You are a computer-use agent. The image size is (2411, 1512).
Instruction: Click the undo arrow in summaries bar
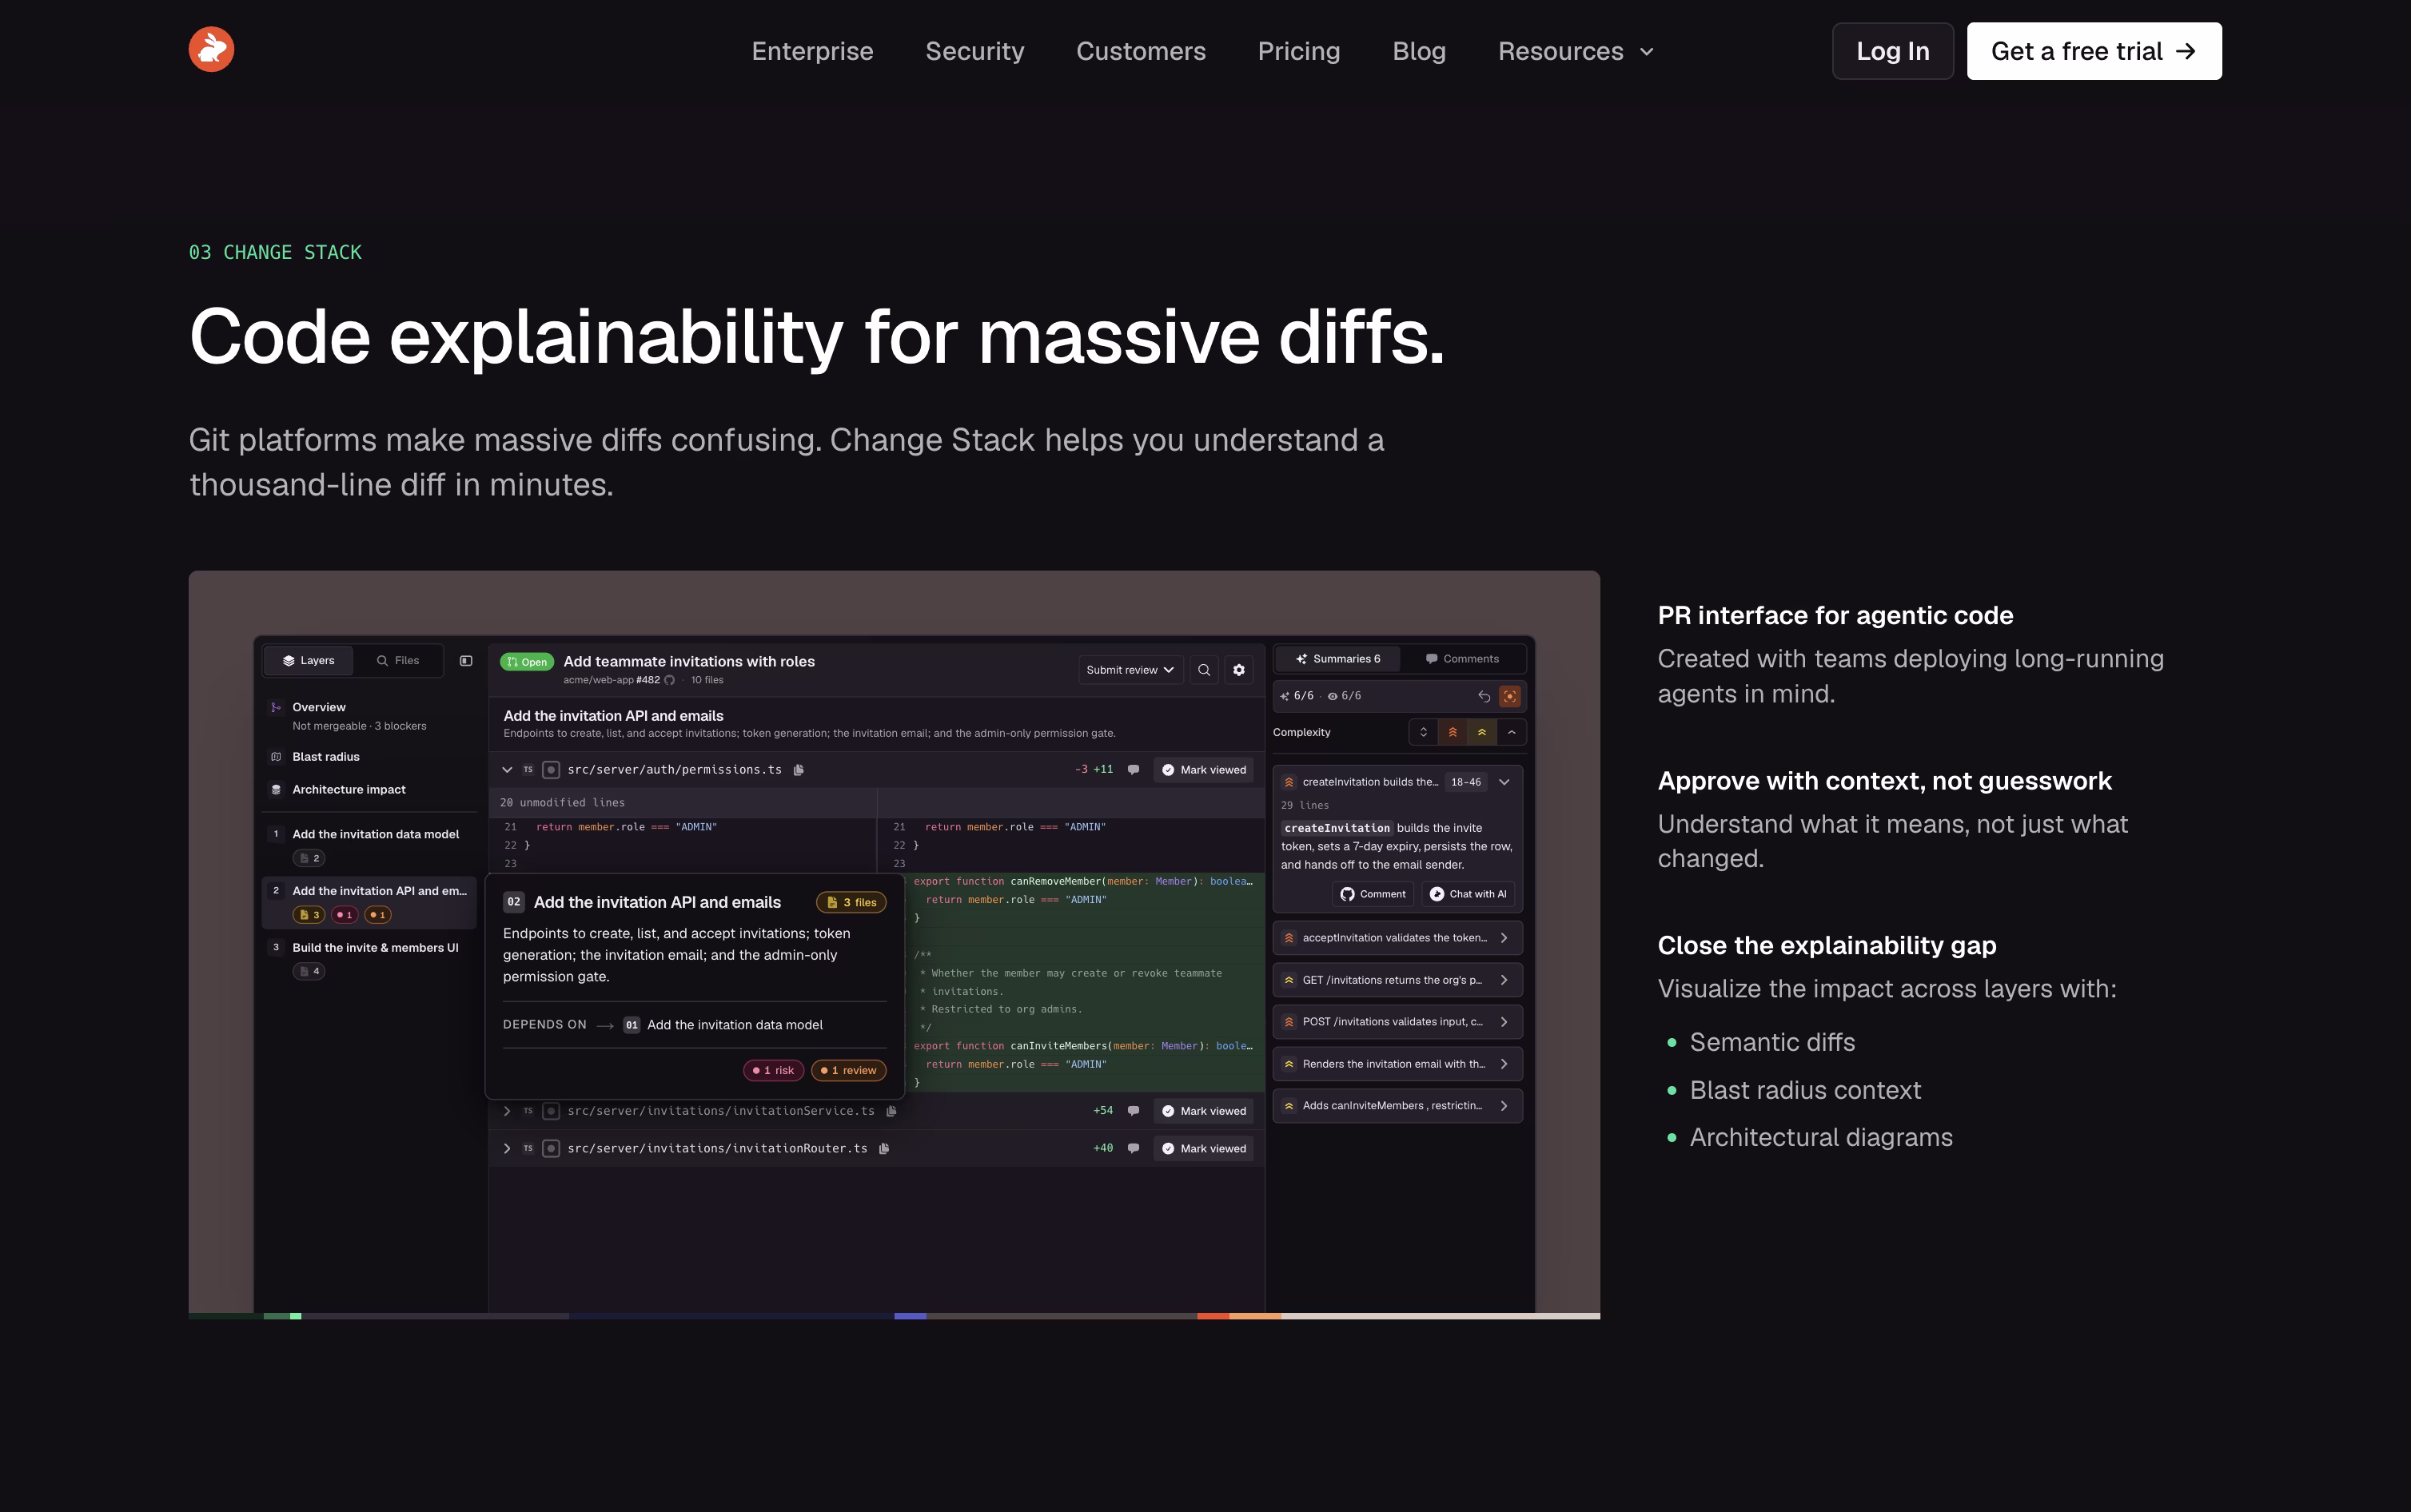(1484, 696)
